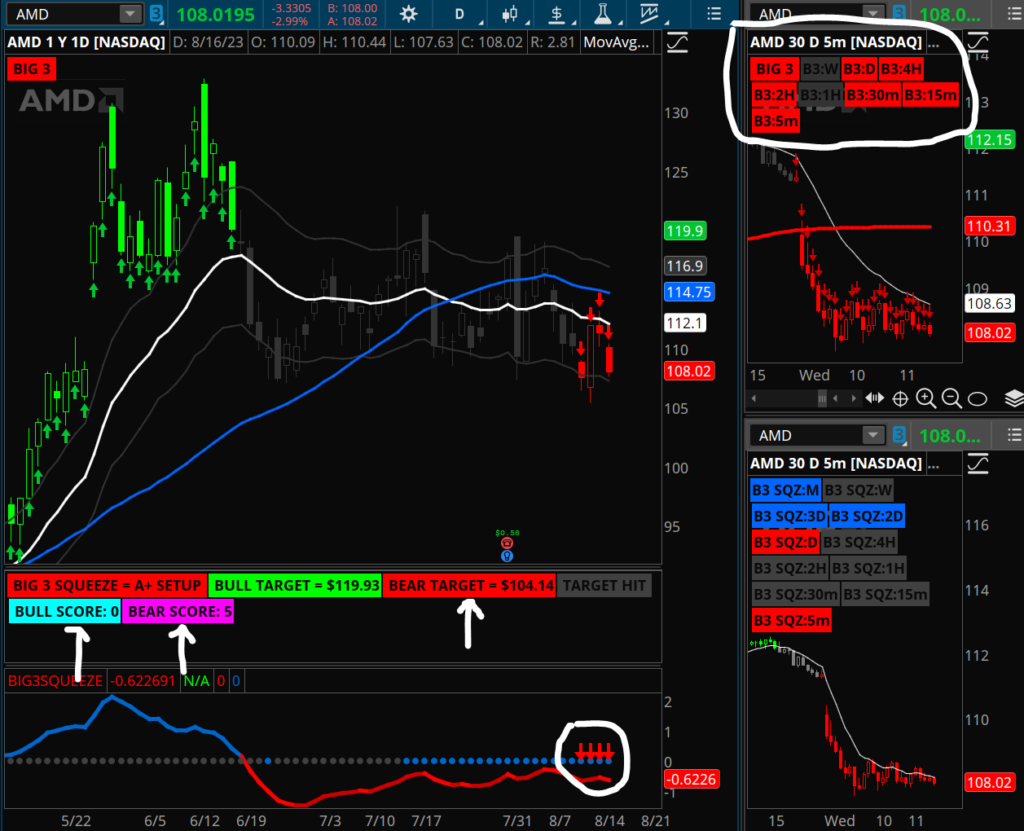Click the gray 116.9 price bubble

click(685, 266)
